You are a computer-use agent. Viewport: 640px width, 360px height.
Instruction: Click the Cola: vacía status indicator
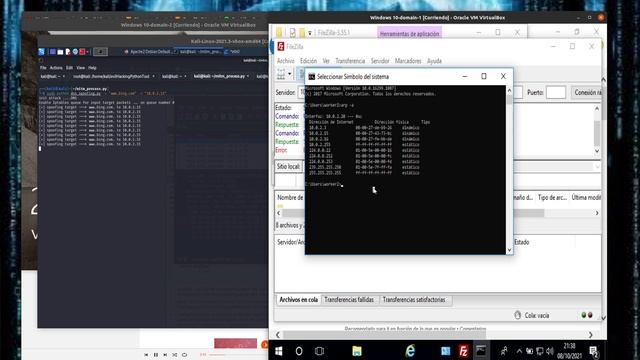531,315
